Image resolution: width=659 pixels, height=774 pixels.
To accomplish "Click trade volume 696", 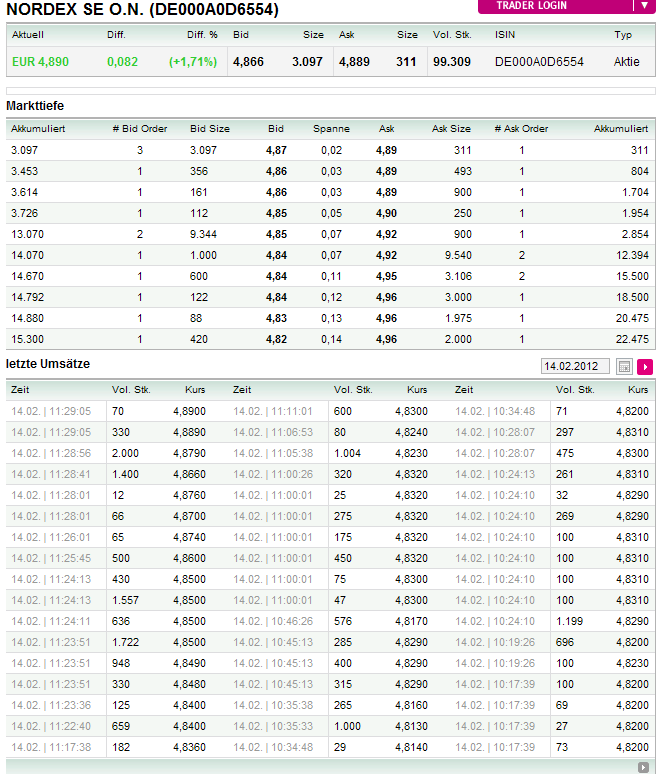I will click(x=565, y=643).
